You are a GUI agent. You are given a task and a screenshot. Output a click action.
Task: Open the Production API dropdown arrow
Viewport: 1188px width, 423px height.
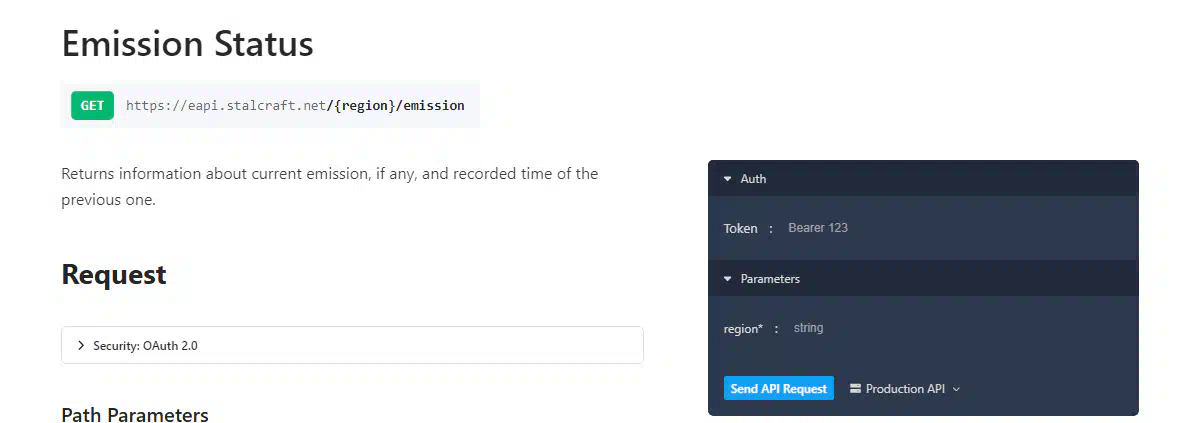(x=956, y=389)
